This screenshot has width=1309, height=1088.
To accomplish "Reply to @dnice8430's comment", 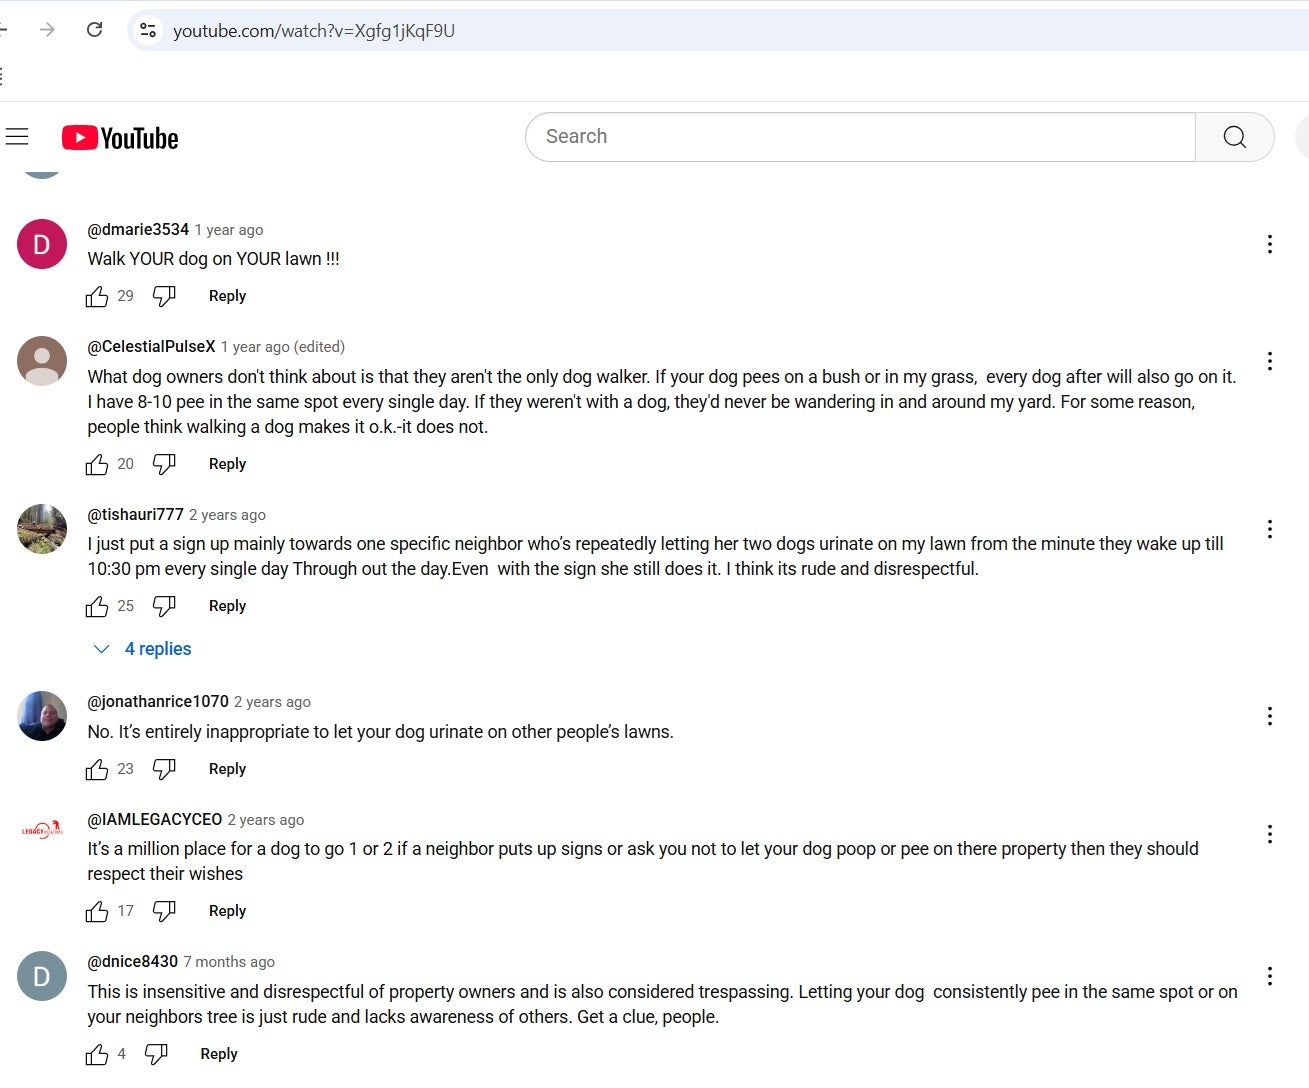I will pyautogui.click(x=219, y=1054).
